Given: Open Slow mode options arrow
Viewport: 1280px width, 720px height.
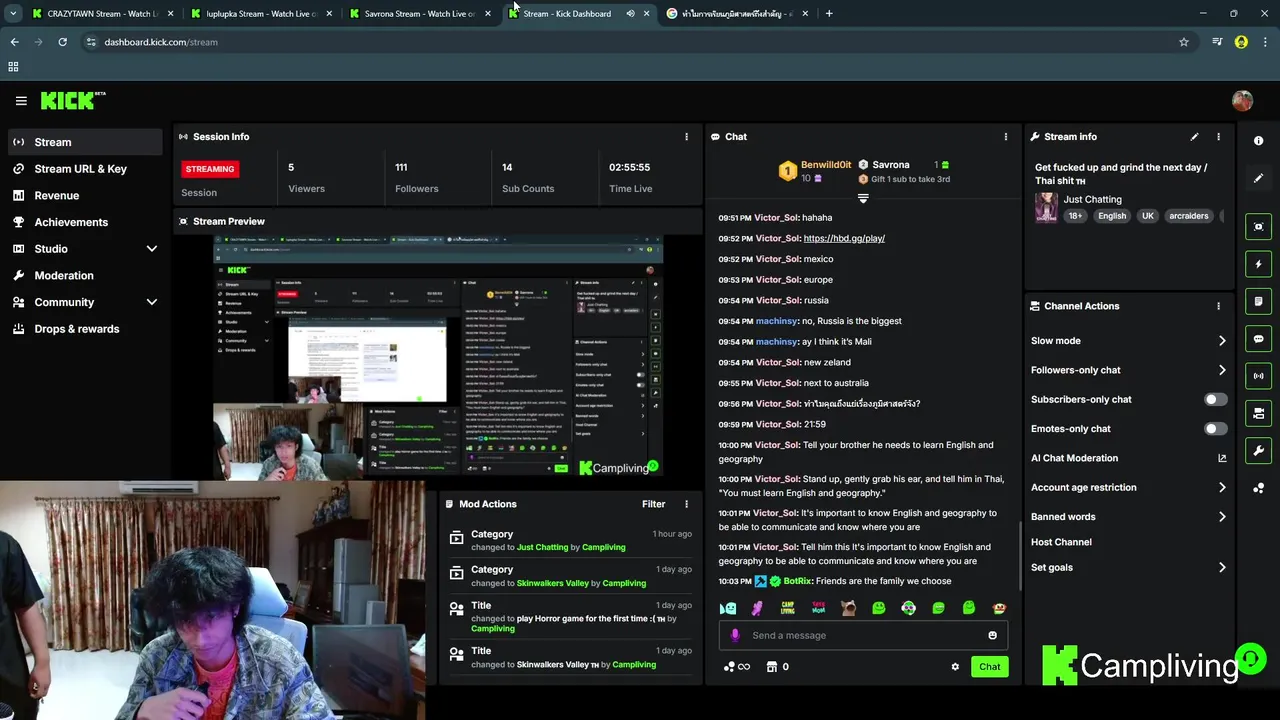Looking at the screenshot, I should (x=1222, y=341).
